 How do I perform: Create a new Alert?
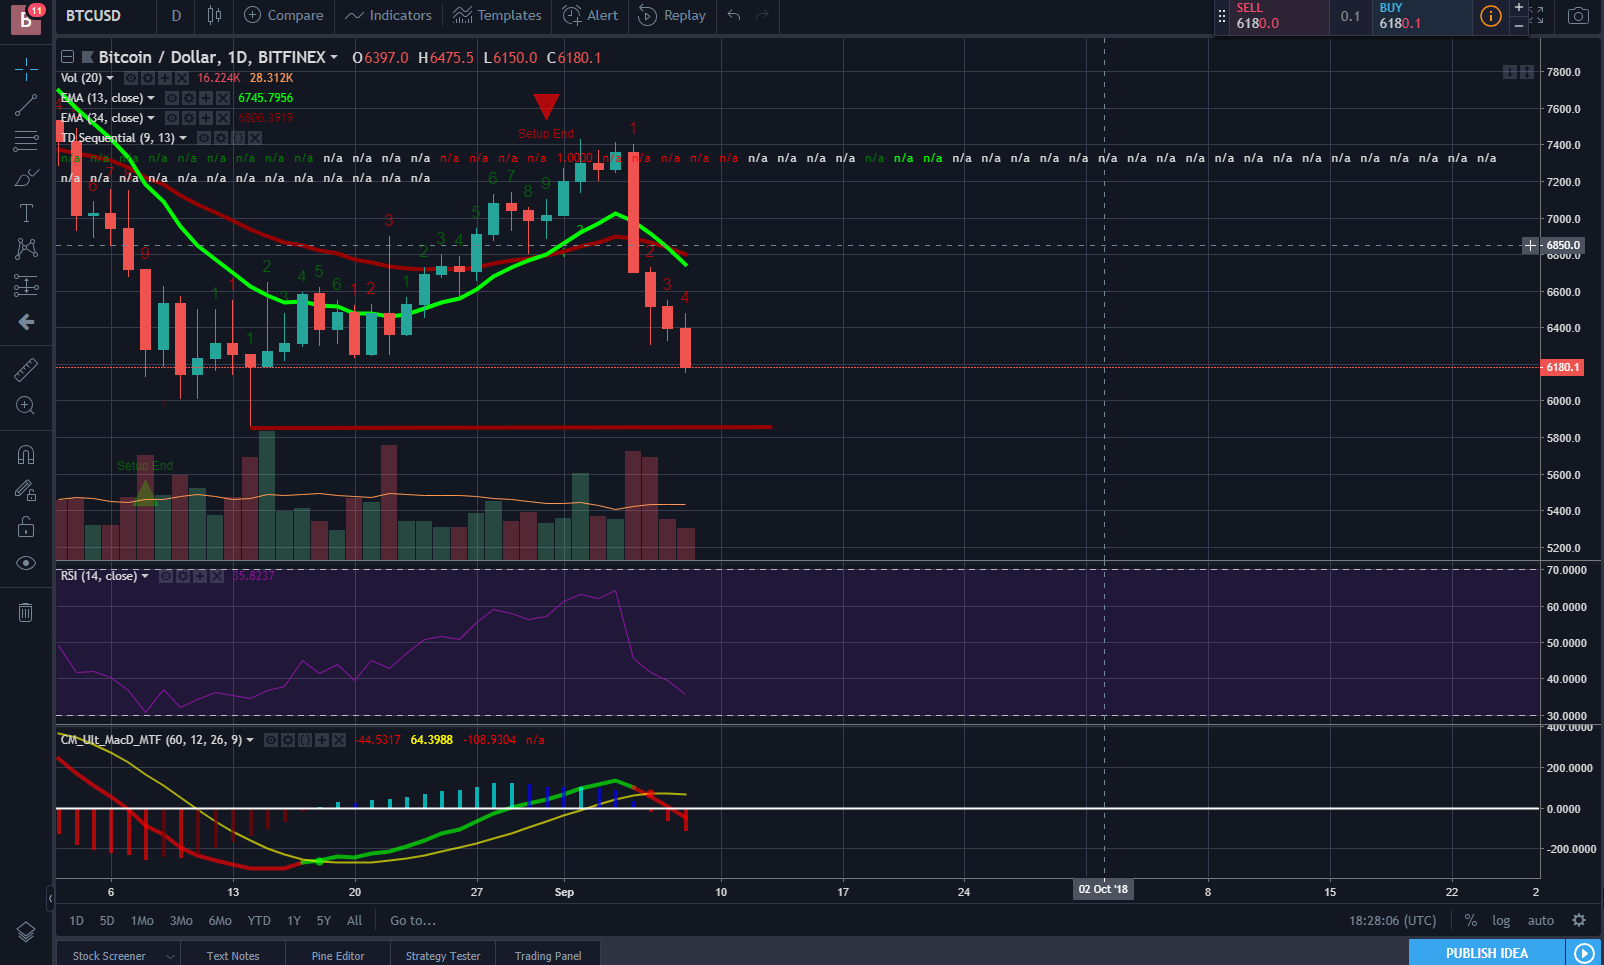[x=590, y=15]
